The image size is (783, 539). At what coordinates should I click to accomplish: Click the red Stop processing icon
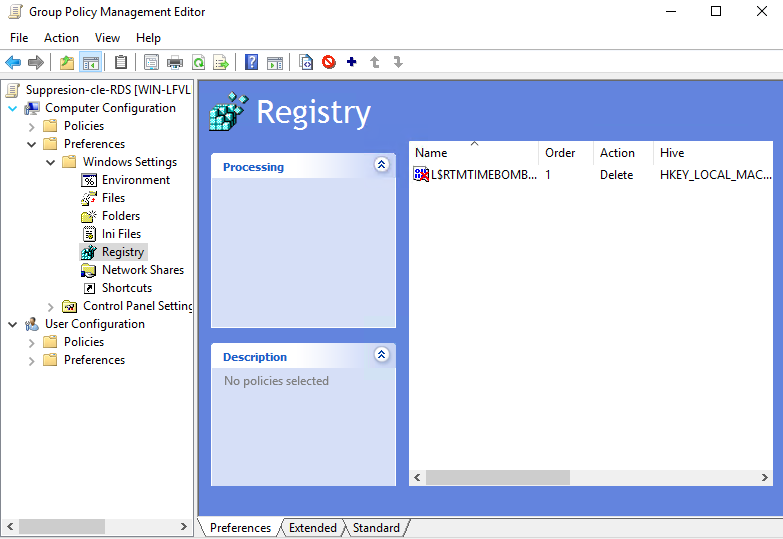pos(329,62)
